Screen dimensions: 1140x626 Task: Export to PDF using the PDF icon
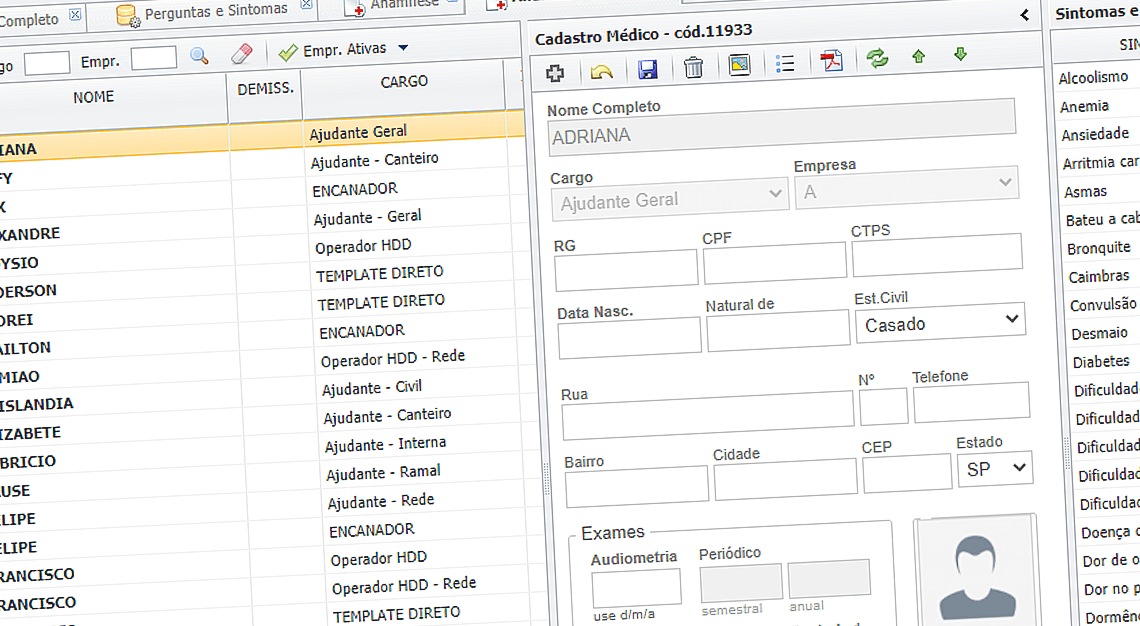(831, 61)
